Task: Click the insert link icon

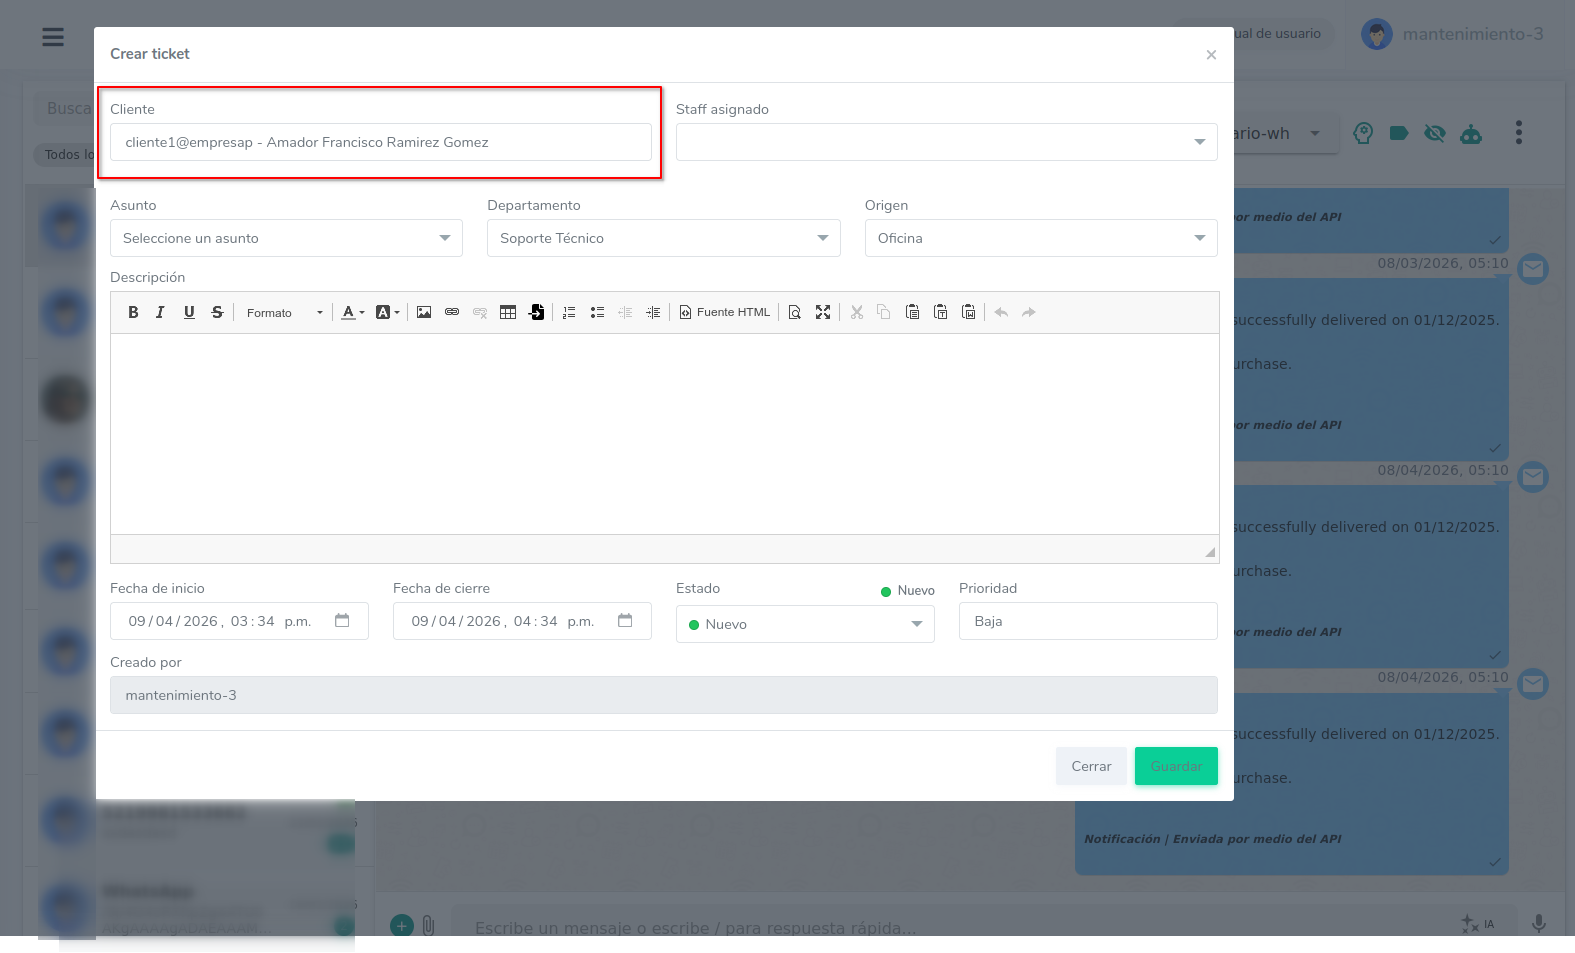Action: [452, 312]
